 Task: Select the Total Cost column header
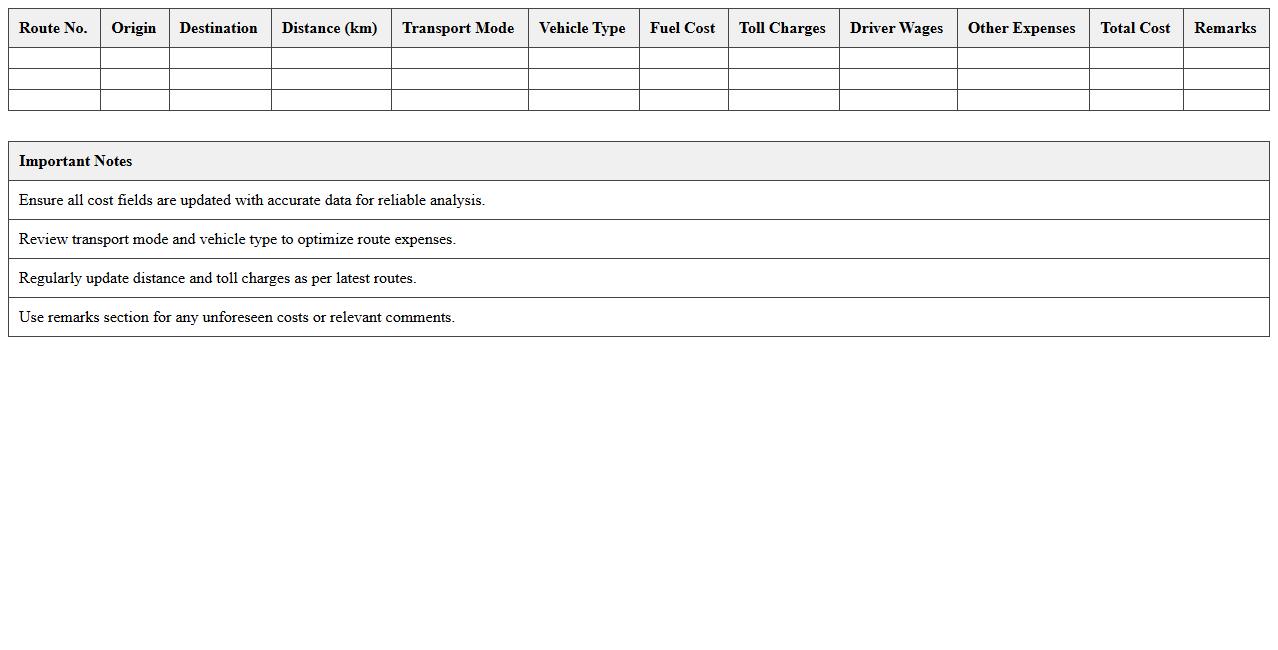point(1135,28)
